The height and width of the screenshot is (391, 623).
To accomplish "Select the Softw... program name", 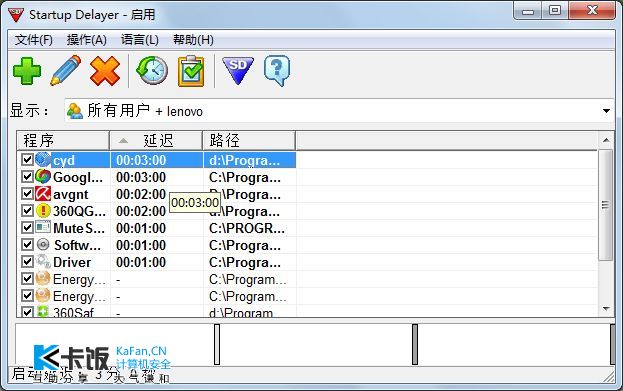I will tap(77, 246).
